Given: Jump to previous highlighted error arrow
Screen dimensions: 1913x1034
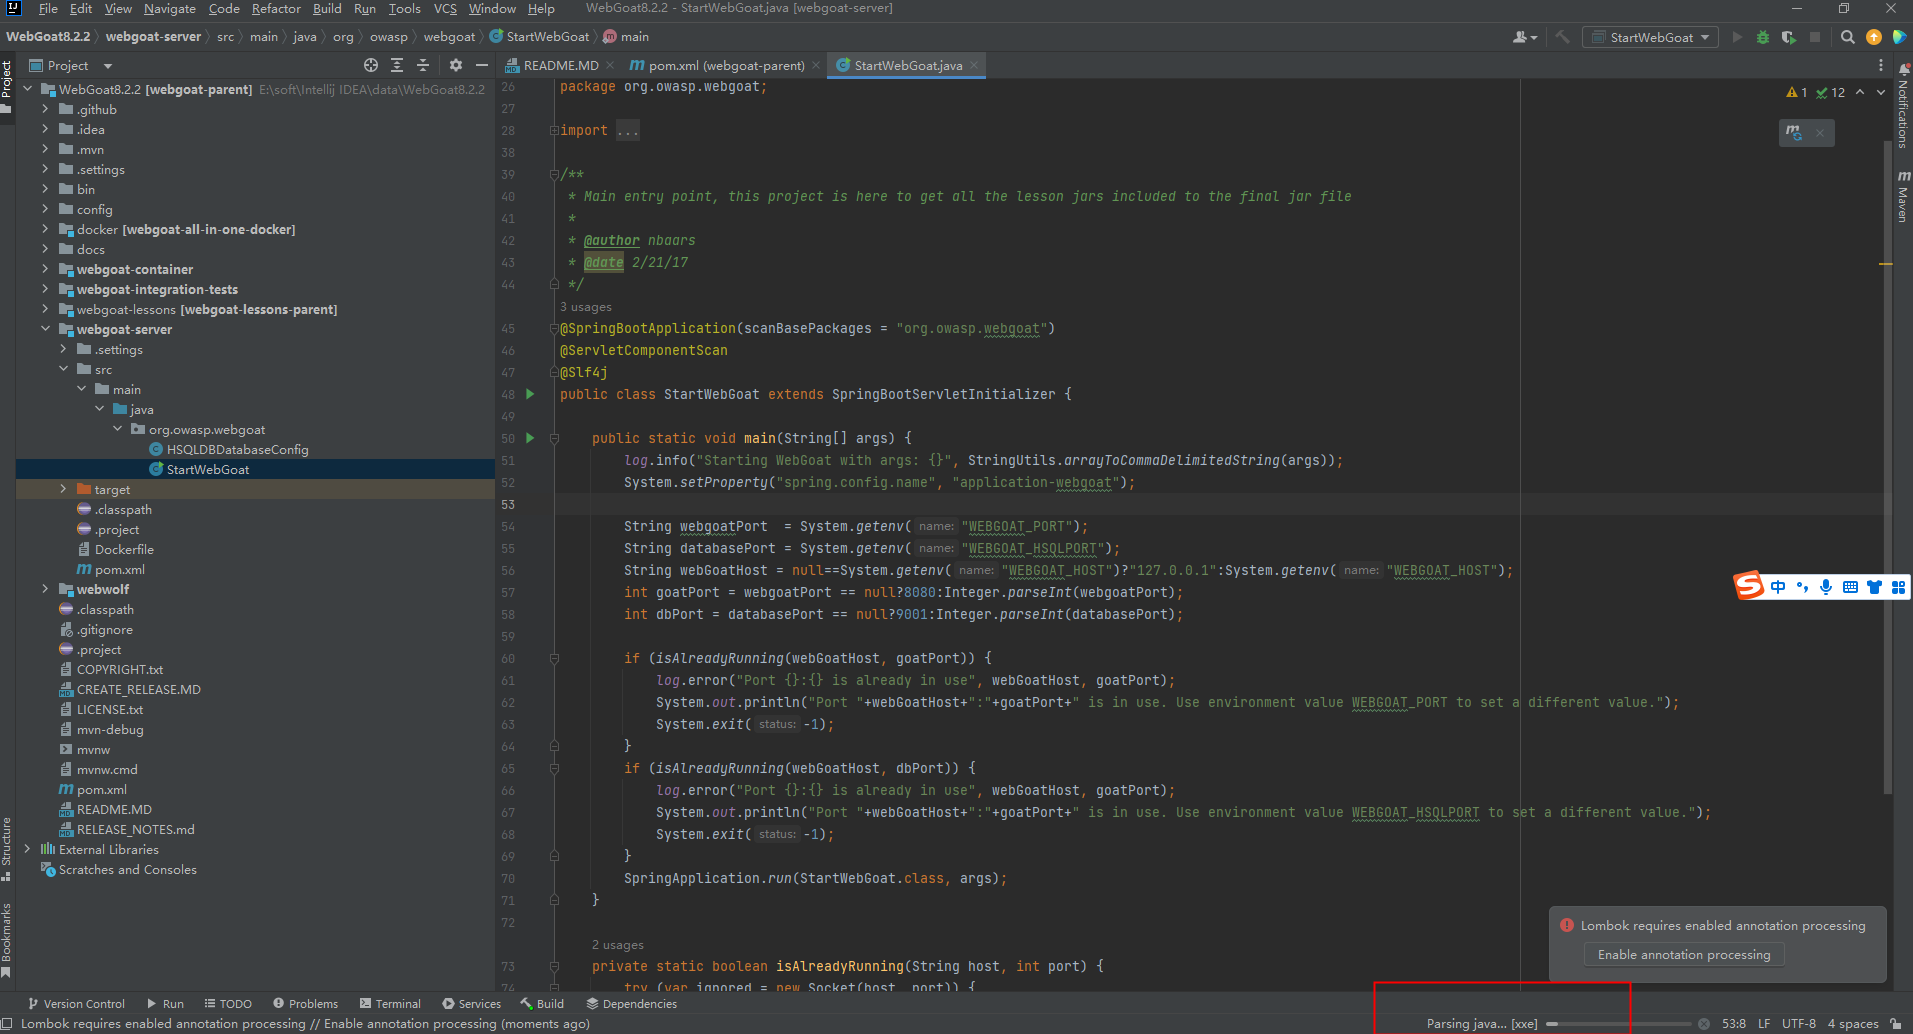Looking at the screenshot, I should coord(1860,92).
